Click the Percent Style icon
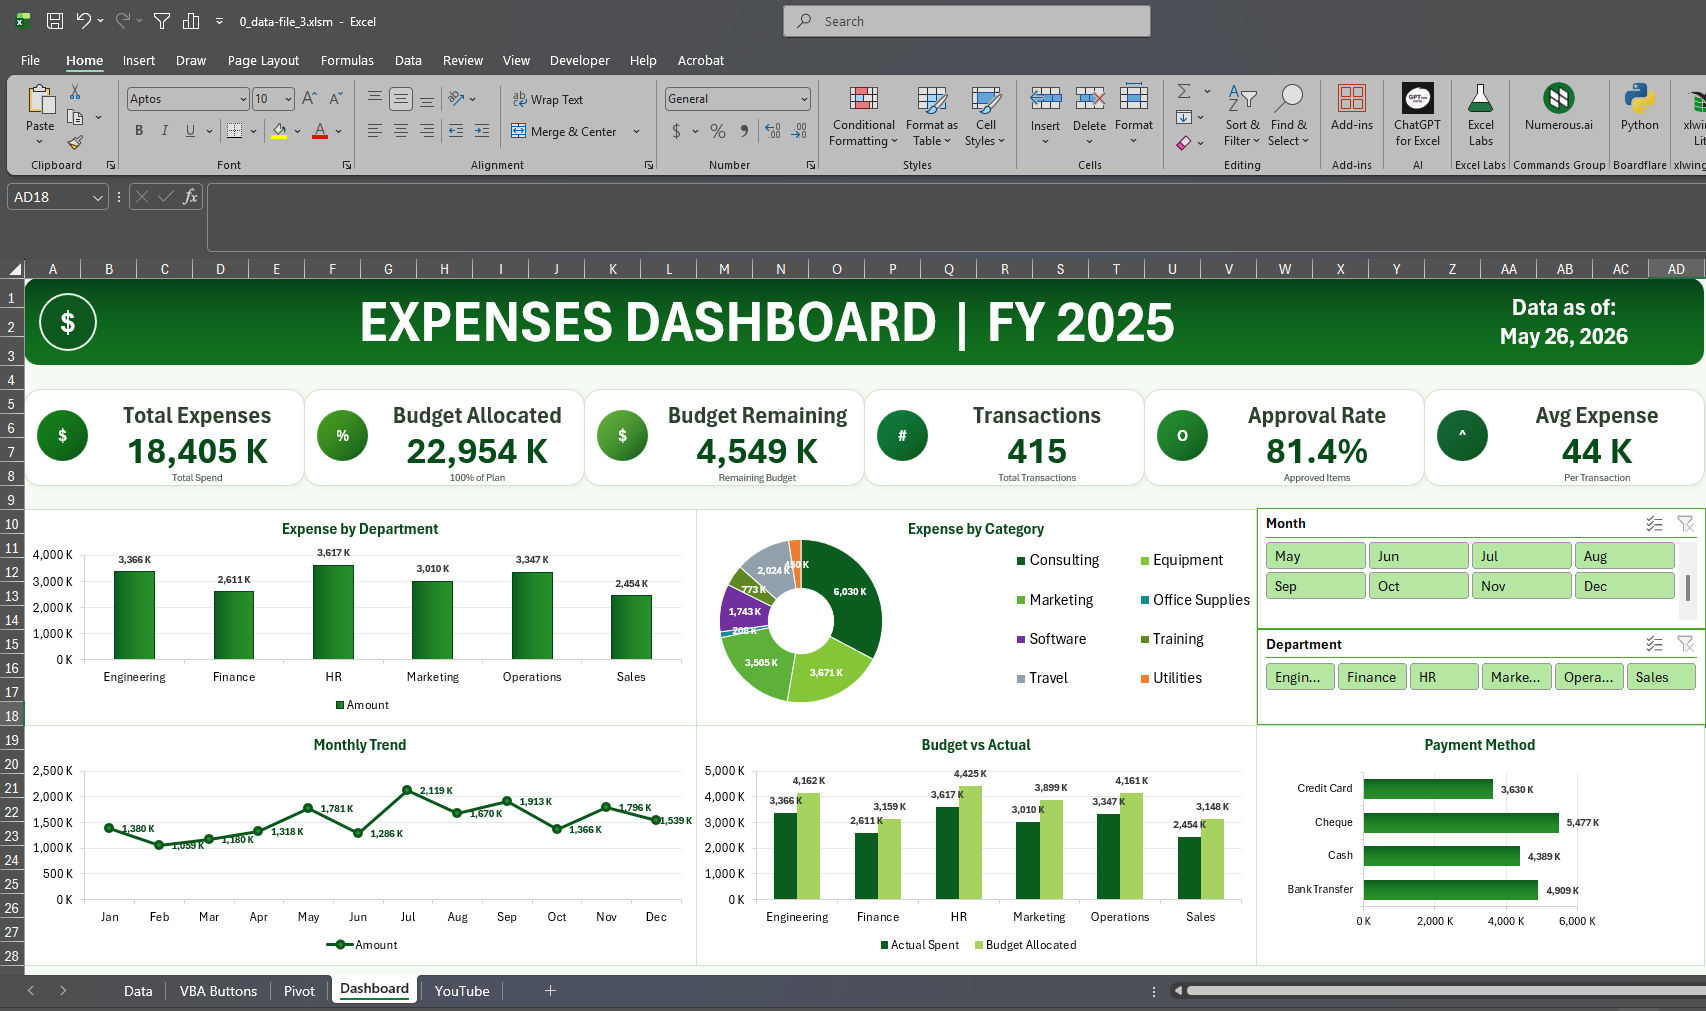 [718, 131]
